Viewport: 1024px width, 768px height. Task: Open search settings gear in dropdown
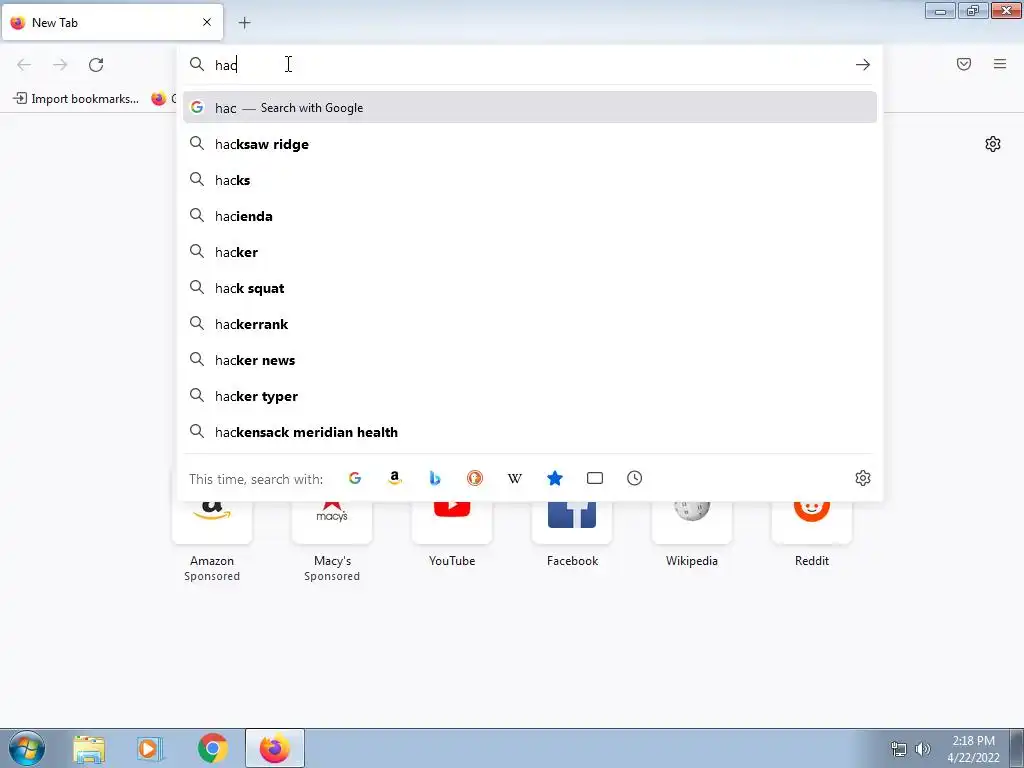[863, 478]
